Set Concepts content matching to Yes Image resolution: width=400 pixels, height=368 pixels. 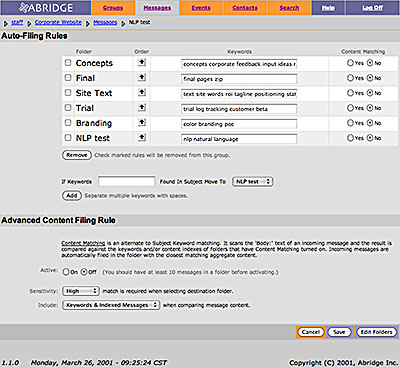(x=350, y=63)
